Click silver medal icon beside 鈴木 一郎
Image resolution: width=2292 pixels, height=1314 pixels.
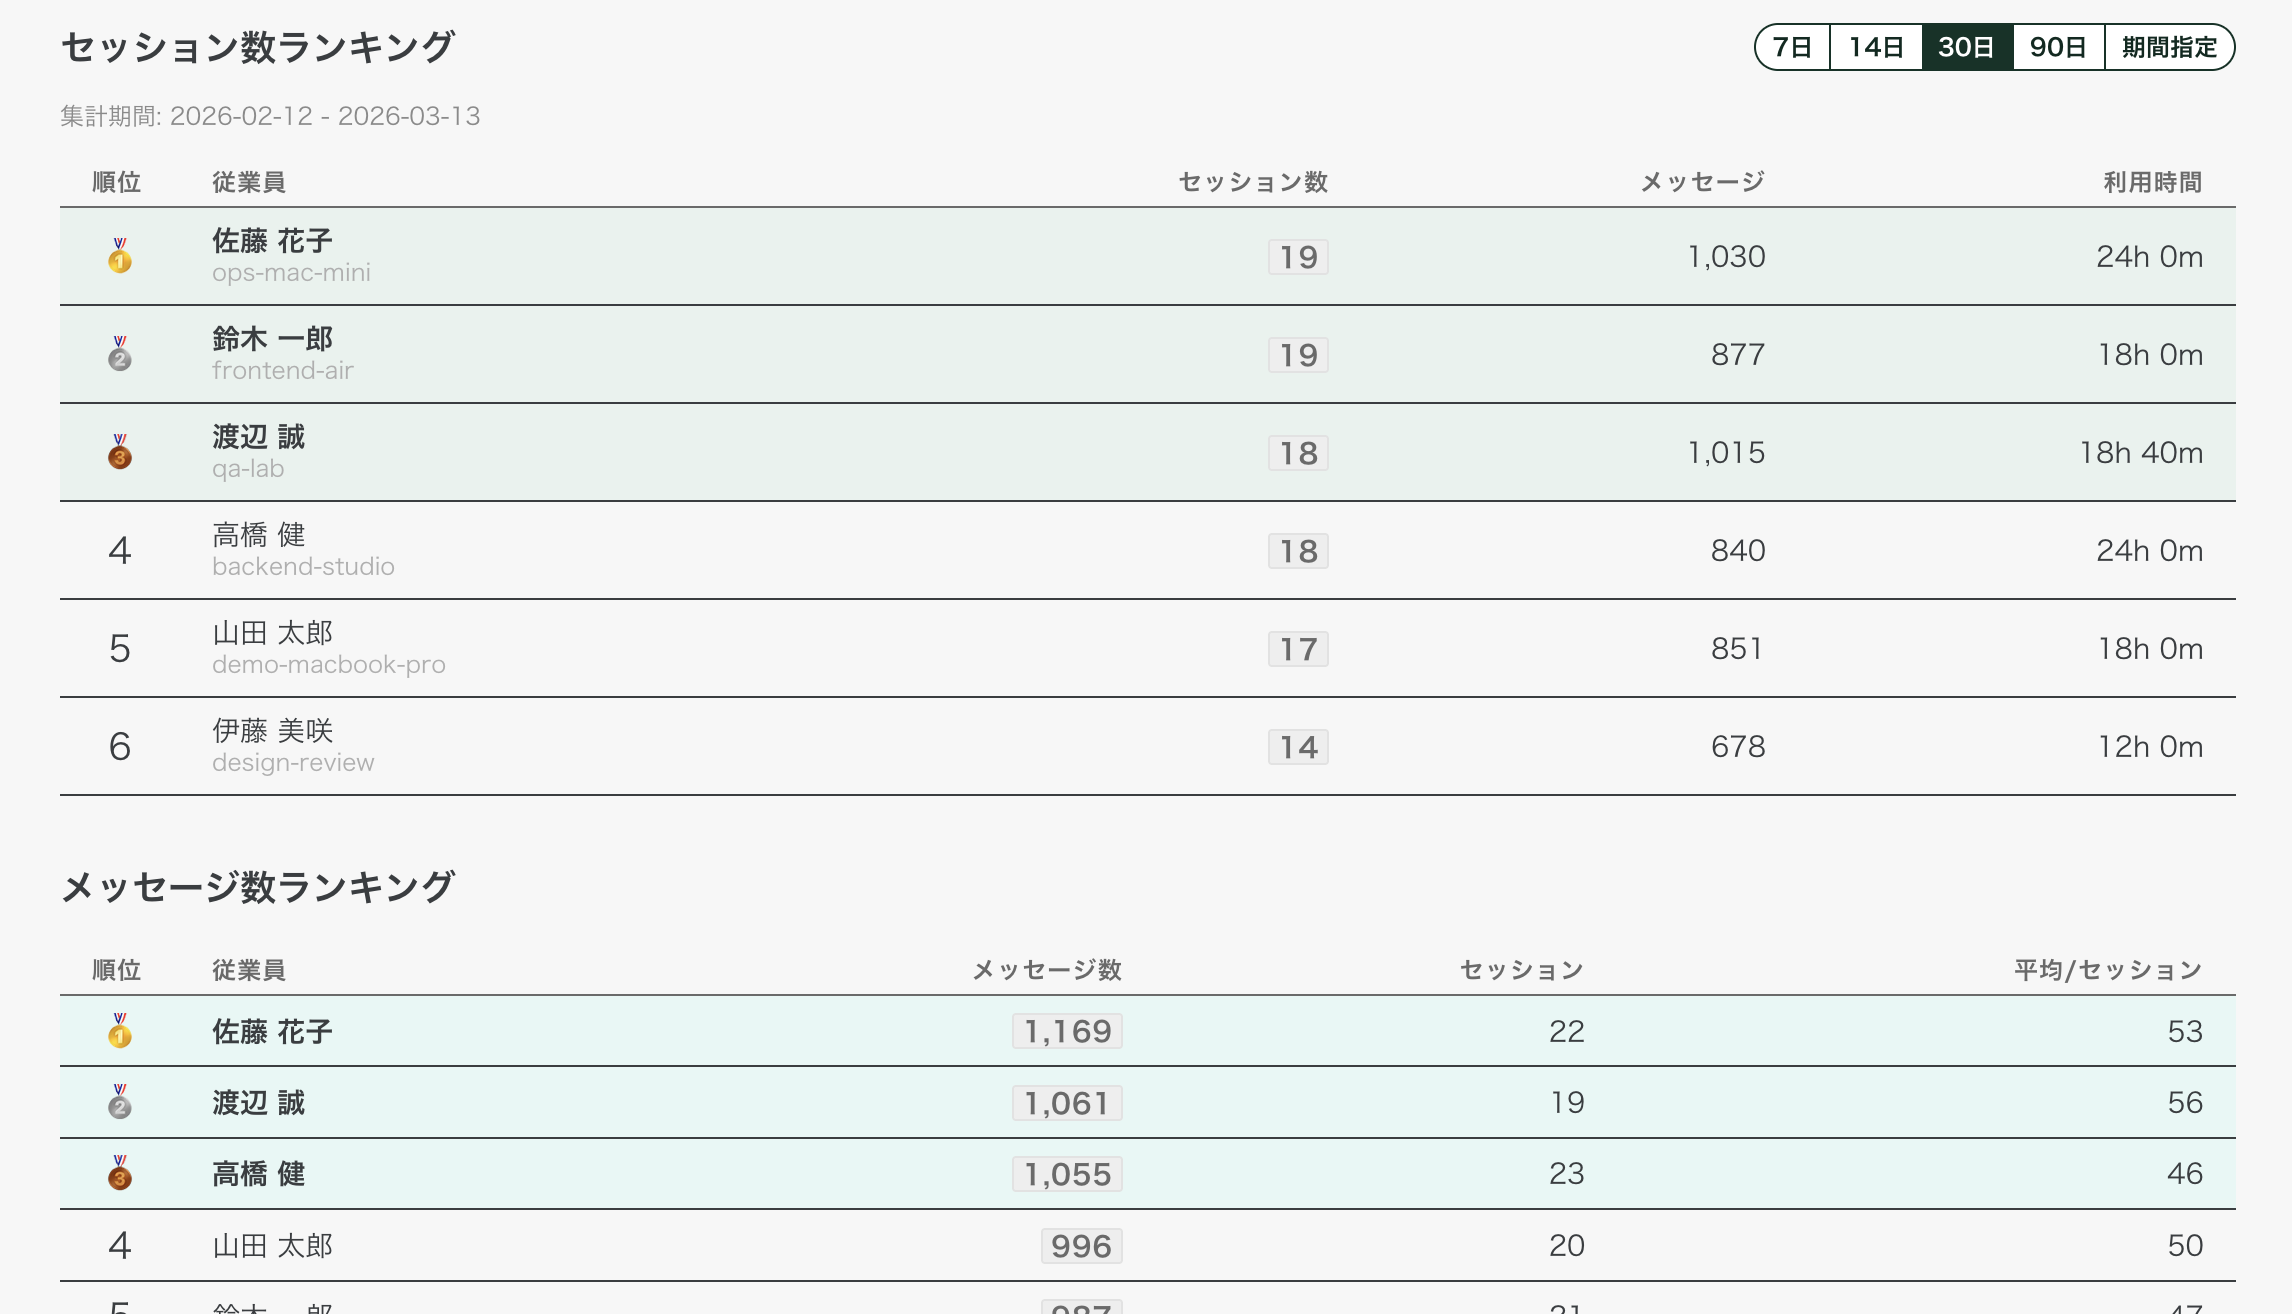click(120, 354)
